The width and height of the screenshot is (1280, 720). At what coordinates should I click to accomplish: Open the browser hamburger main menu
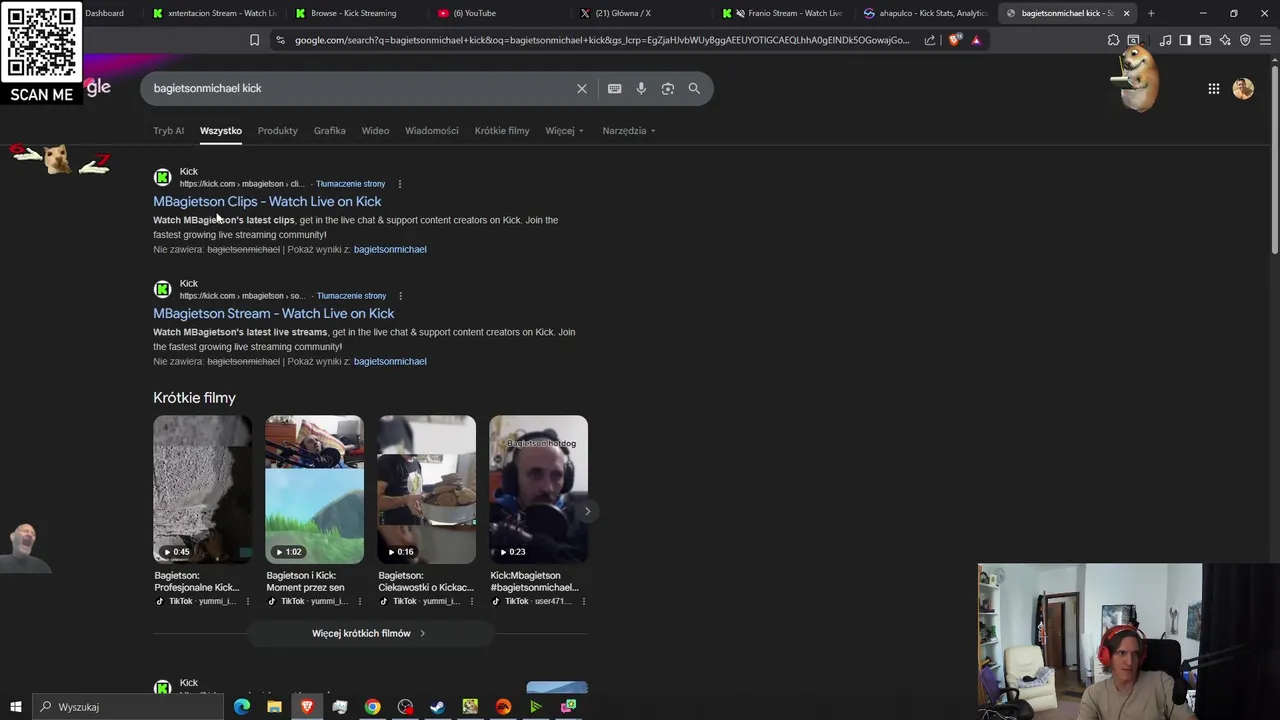pos(1265,40)
